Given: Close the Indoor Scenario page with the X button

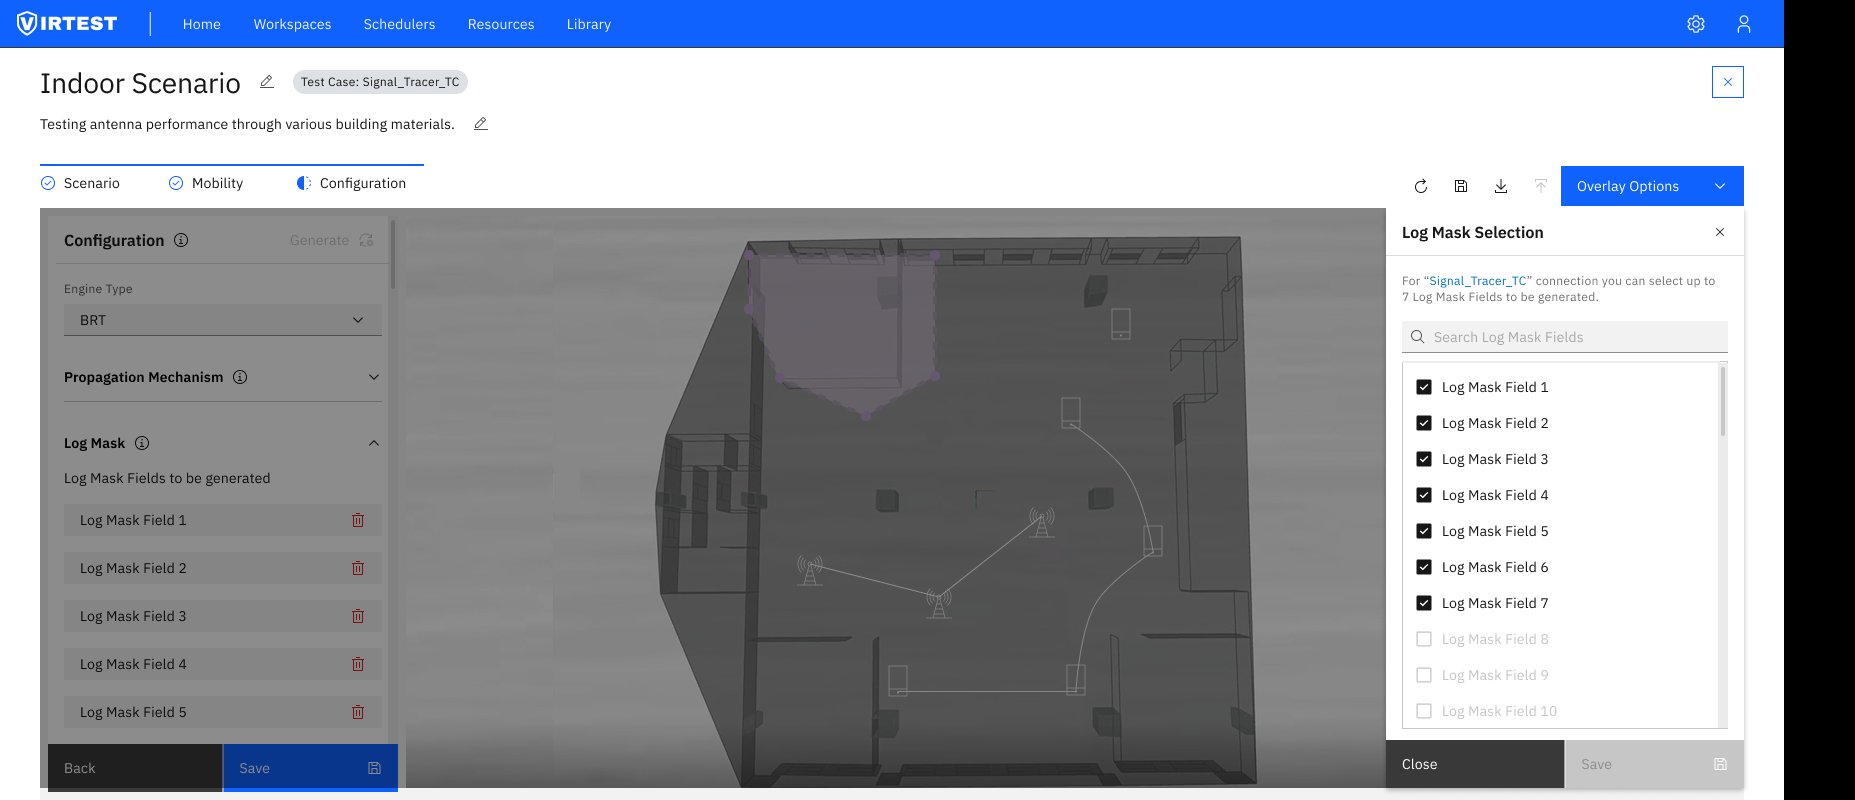Looking at the screenshot, I should 1728,82.
